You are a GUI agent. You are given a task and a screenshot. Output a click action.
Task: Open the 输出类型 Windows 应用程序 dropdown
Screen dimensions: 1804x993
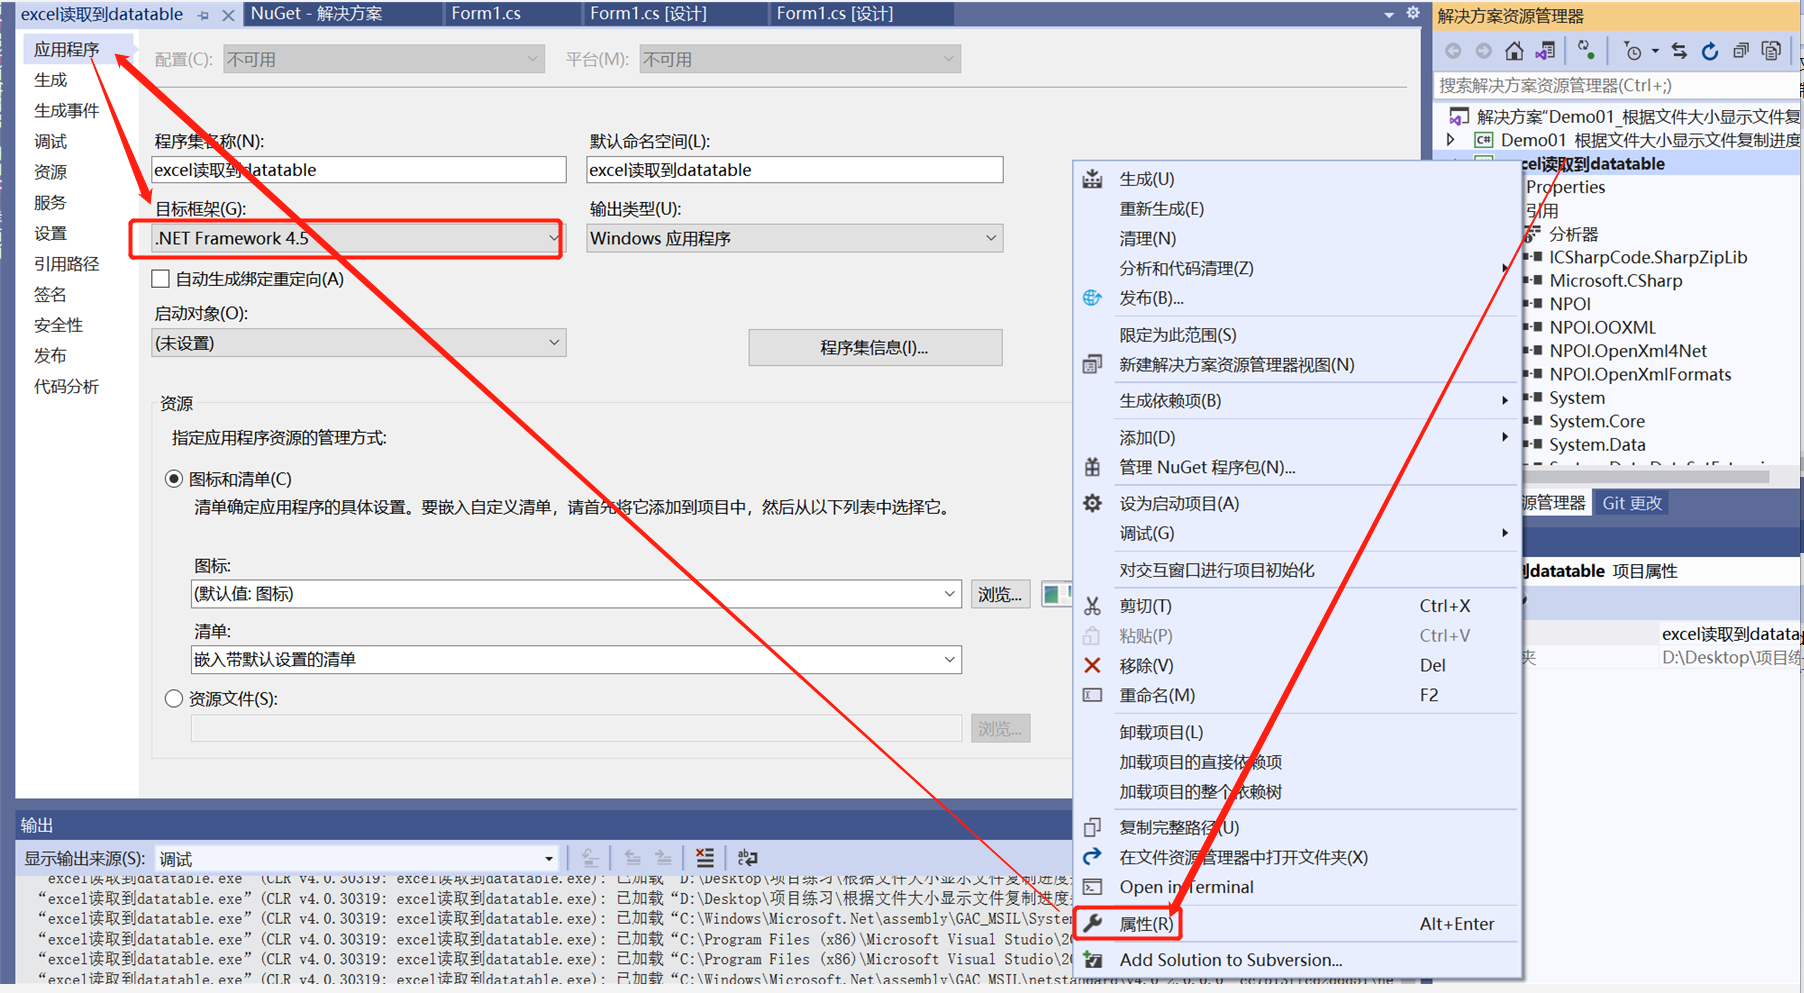795,238
